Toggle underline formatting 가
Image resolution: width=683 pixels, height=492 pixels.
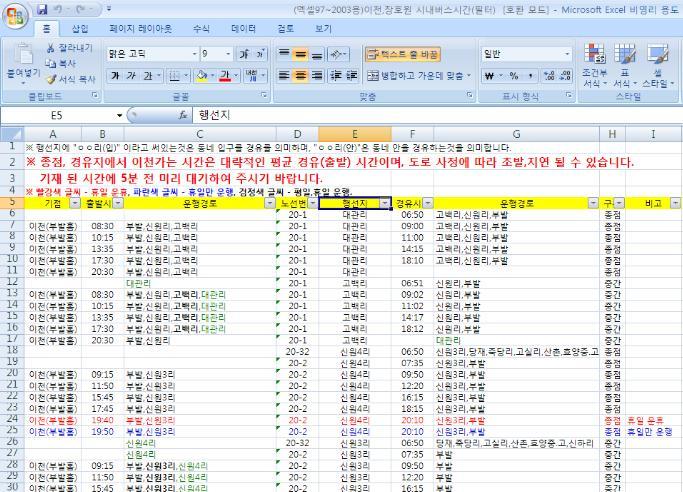click(148, 76)
